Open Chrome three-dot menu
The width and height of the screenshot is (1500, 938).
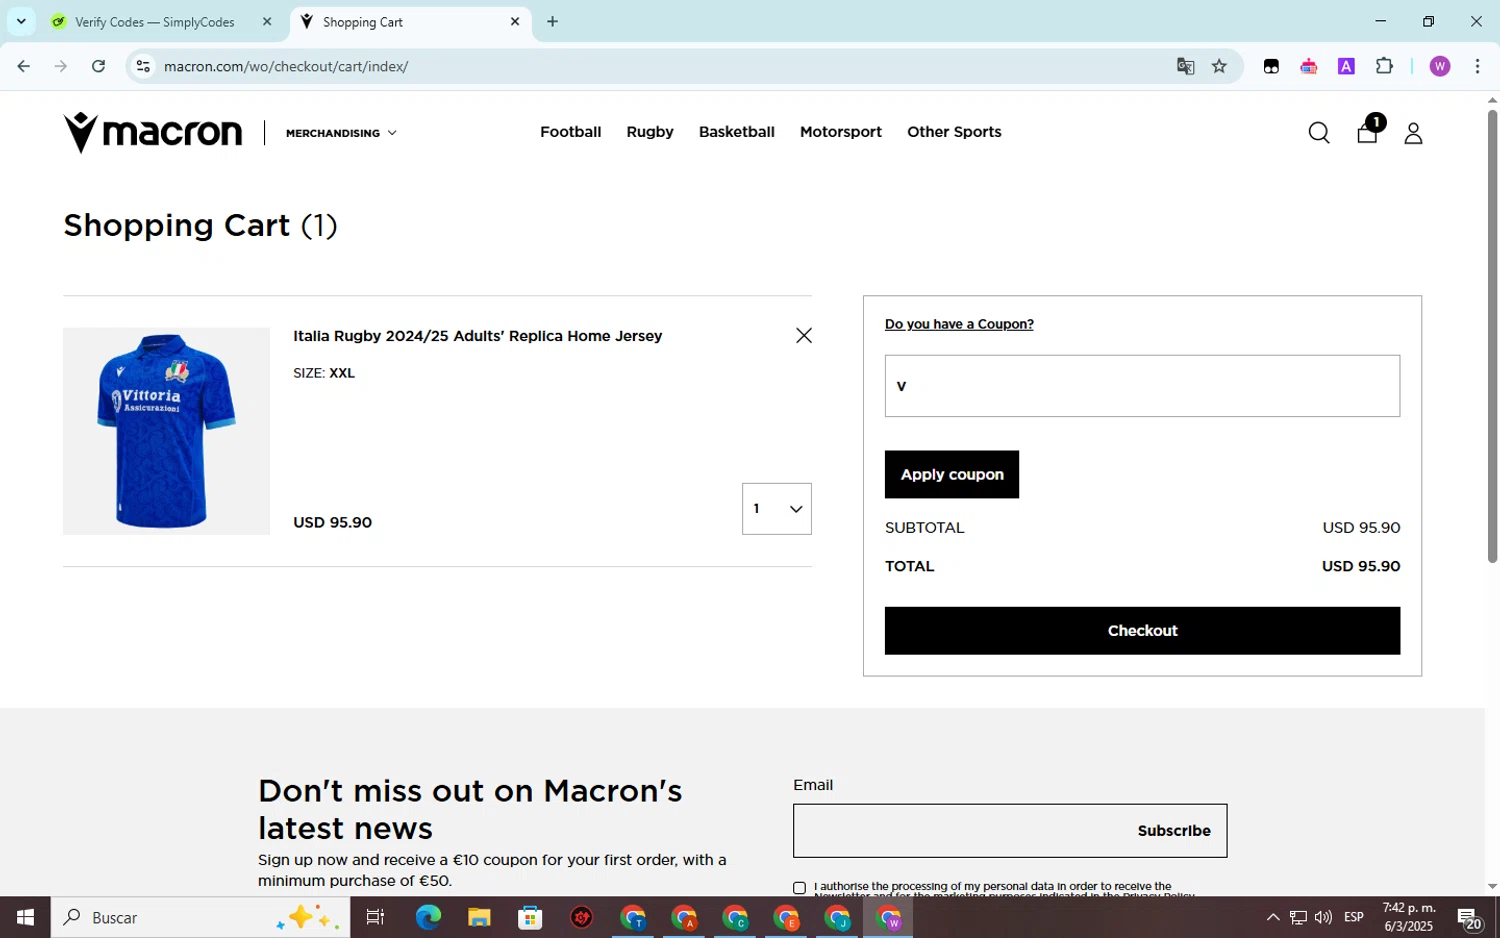click(x=1477, y=66)
